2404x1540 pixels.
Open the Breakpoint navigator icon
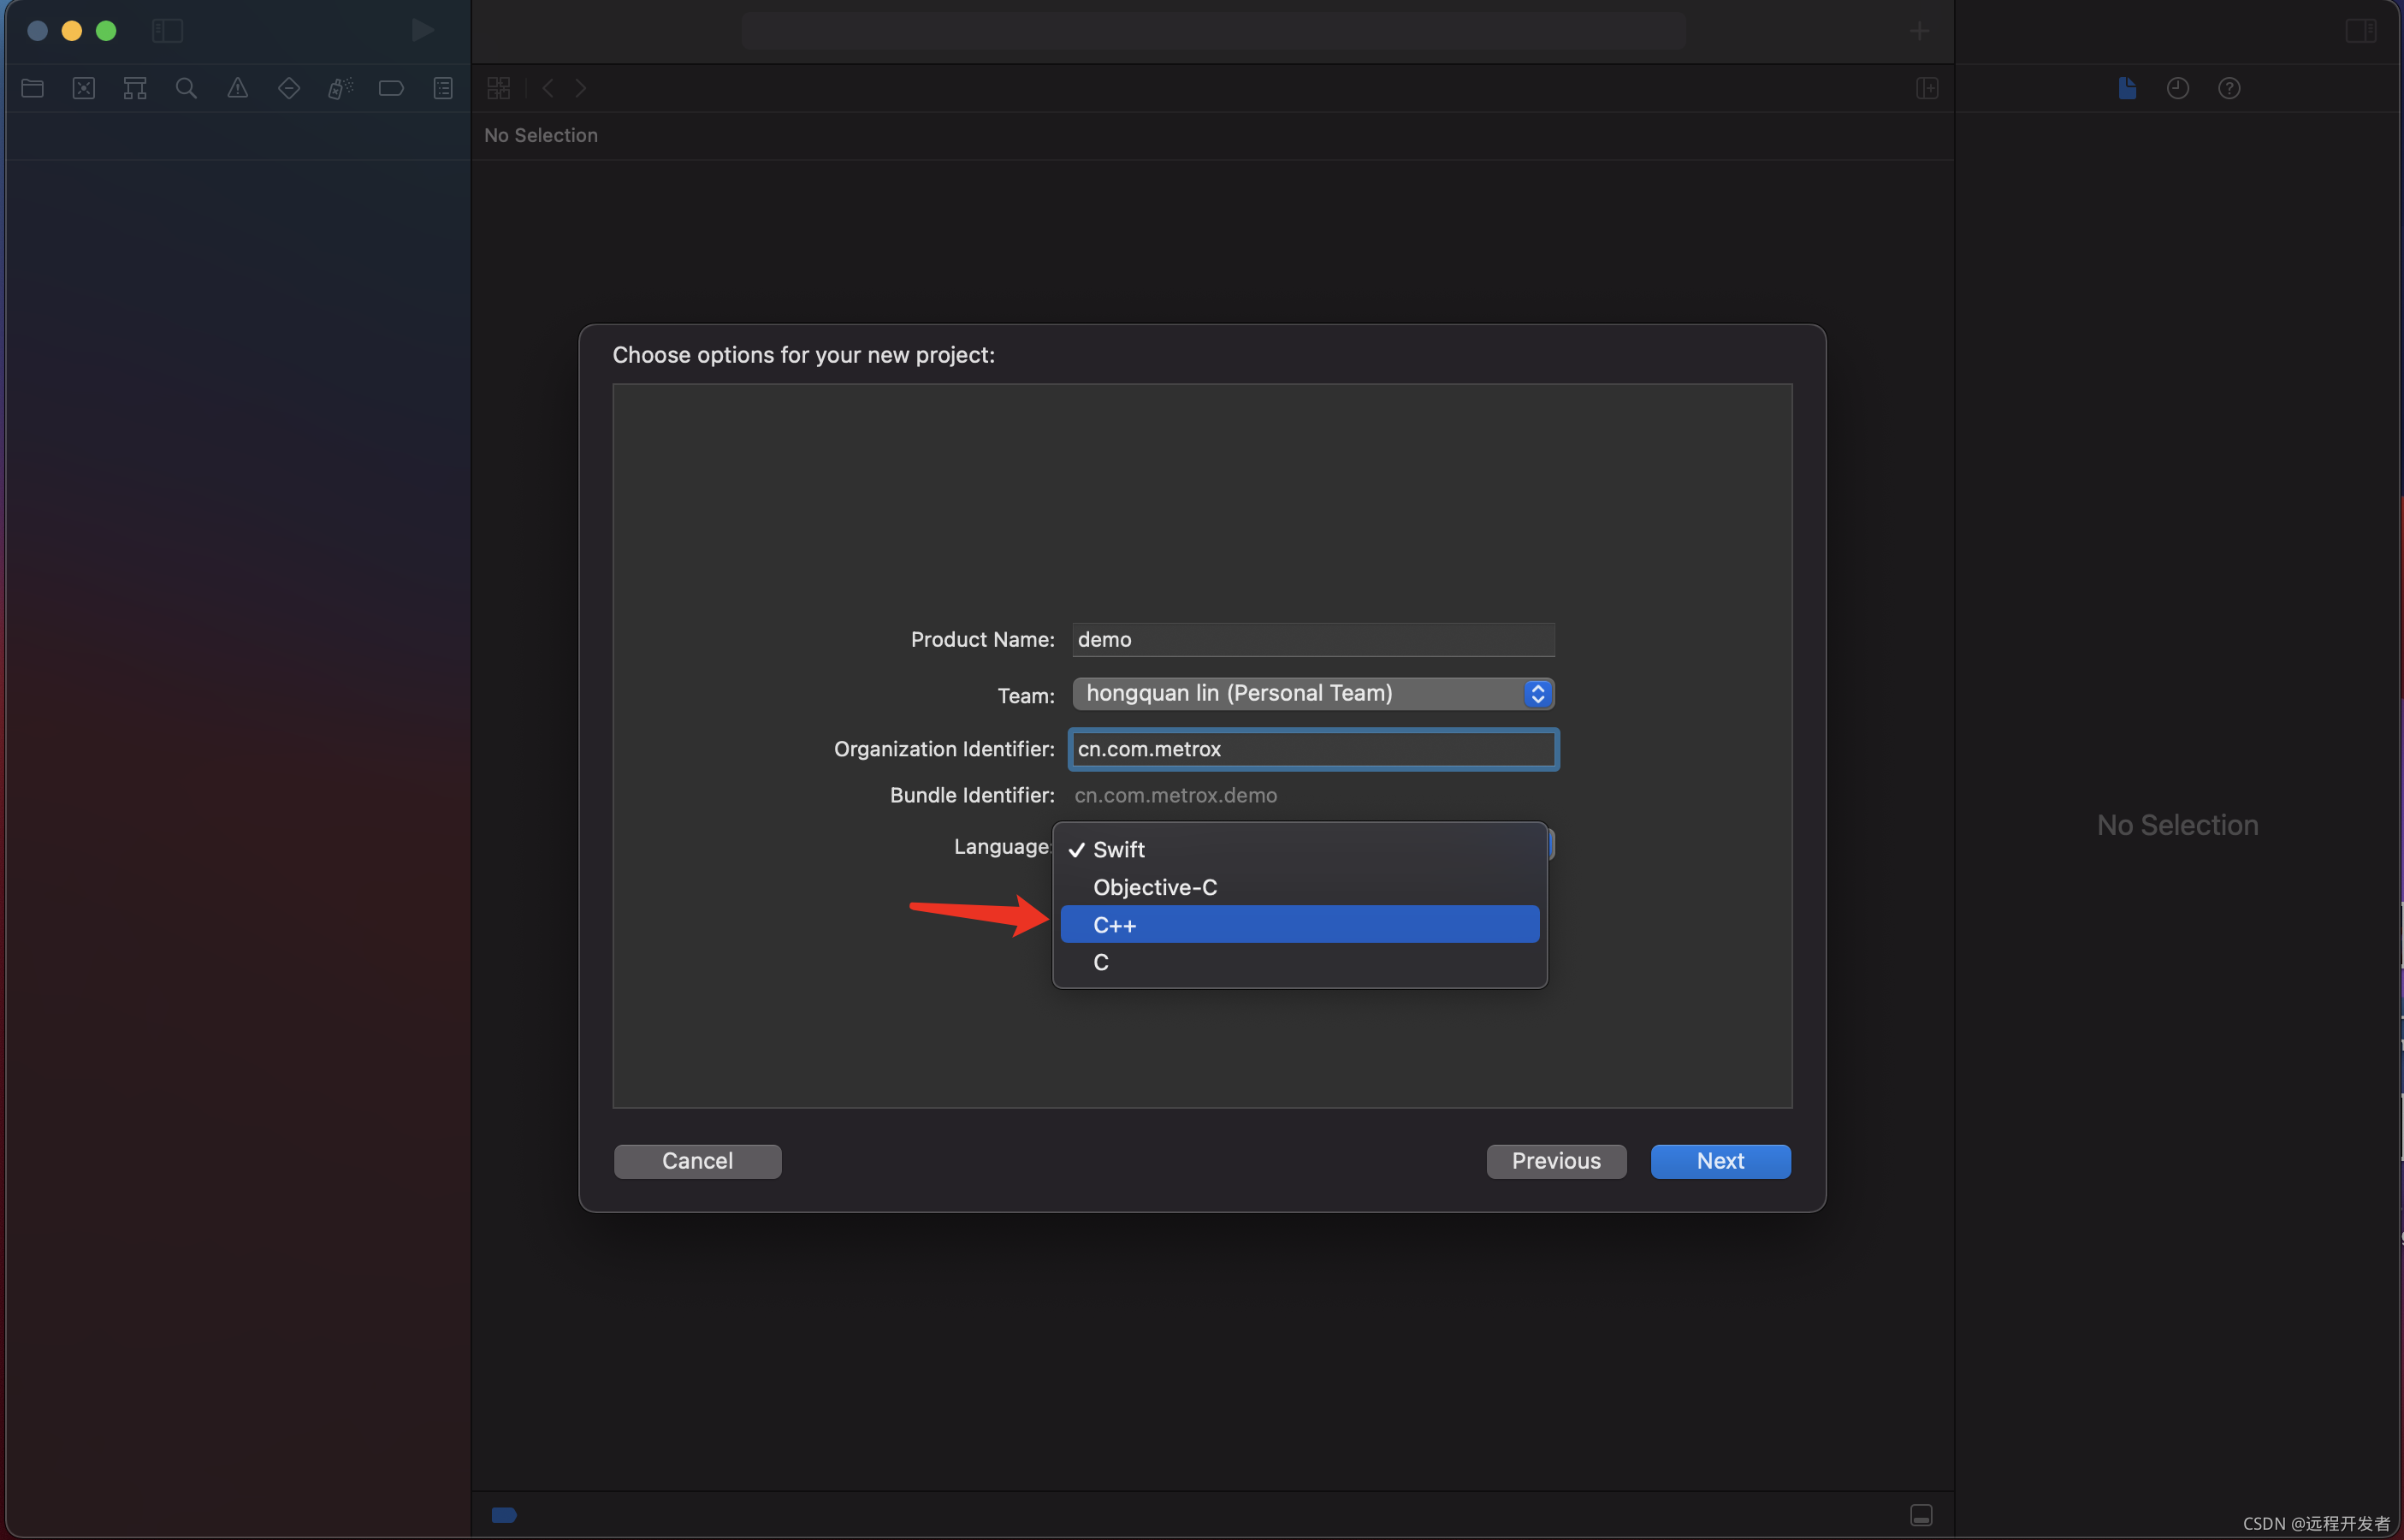pos(391,88)
